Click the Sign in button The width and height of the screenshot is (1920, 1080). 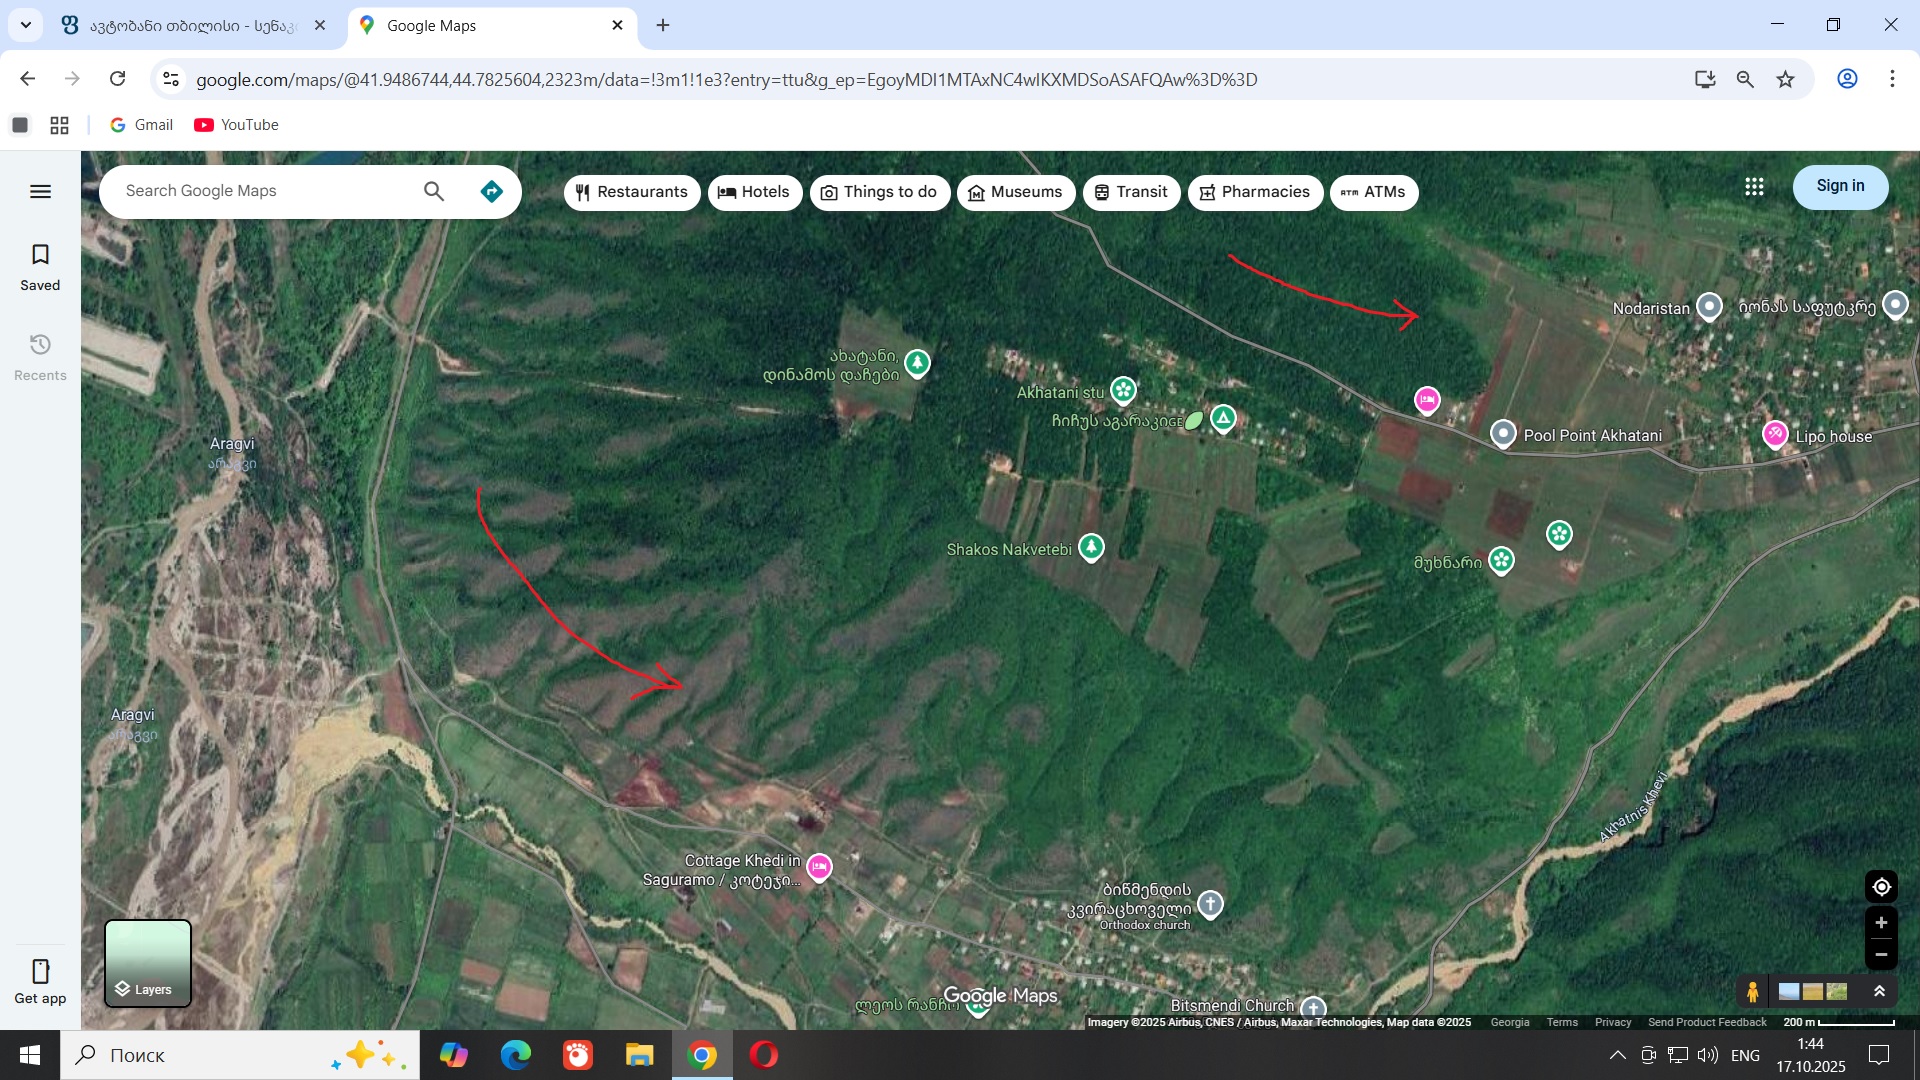1839,186
